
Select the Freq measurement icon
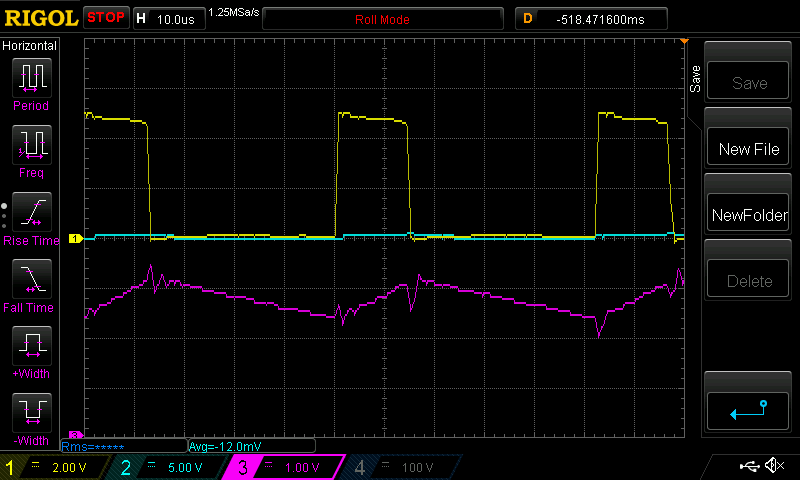tap(30, 150)
